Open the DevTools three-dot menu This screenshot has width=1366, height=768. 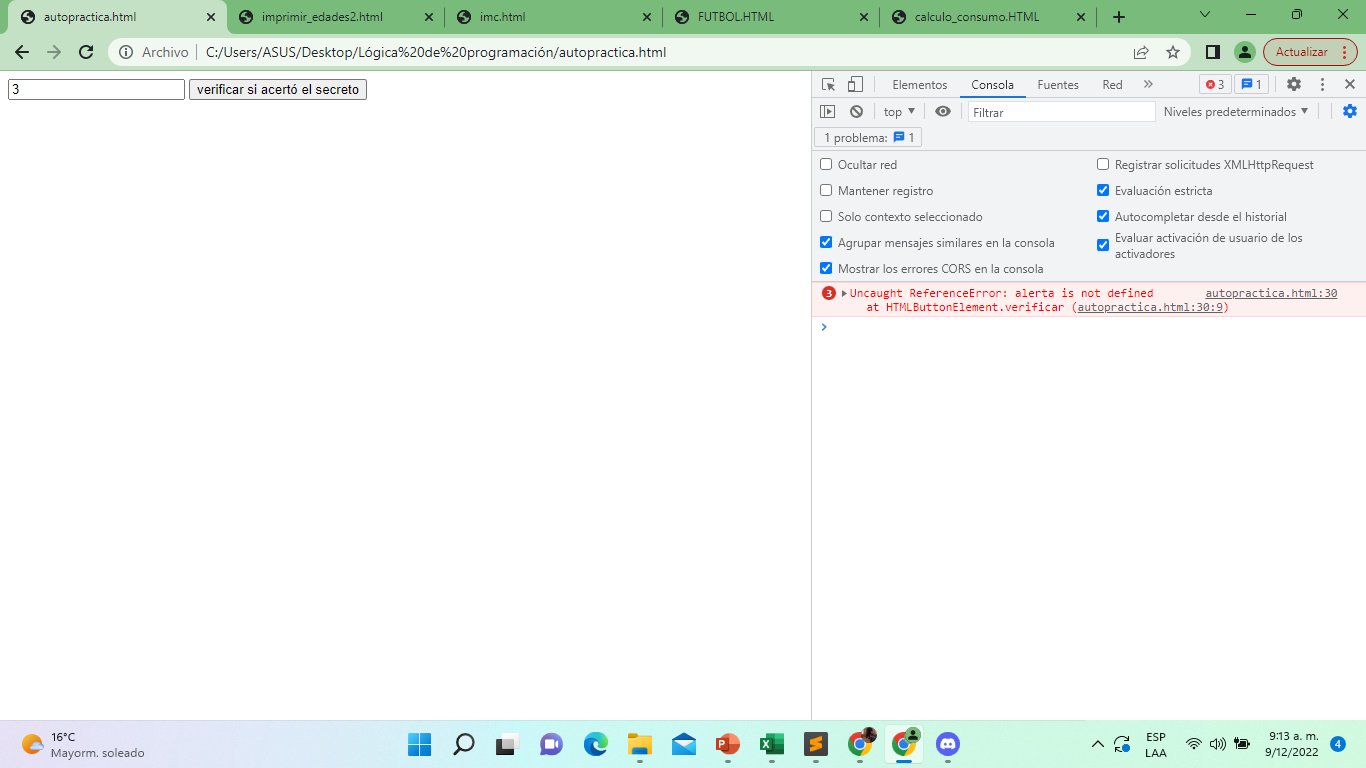[x=1322, y=85]
